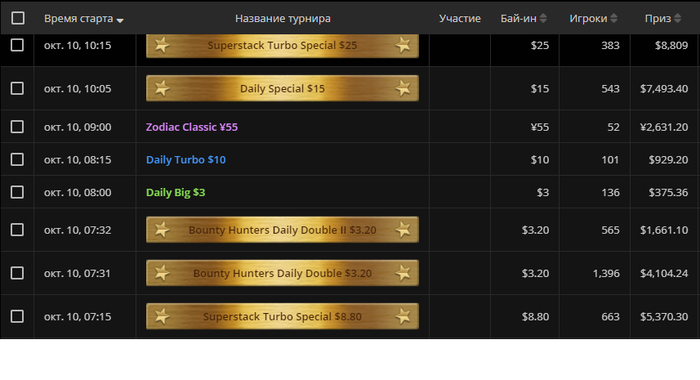700x380 pixels.
Task: Open the Daily Turbo $10 tournament link
Action: (186, 159)
